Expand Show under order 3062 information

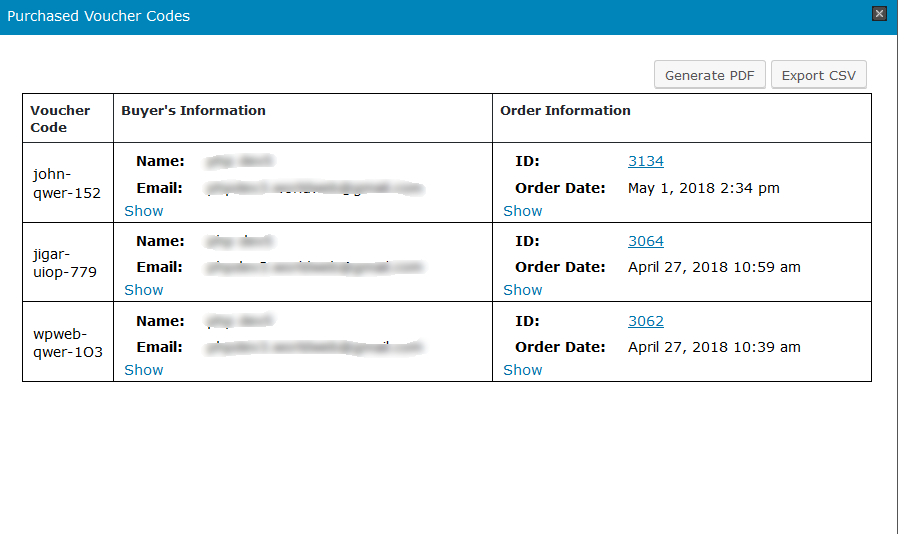tap(522, 370)
